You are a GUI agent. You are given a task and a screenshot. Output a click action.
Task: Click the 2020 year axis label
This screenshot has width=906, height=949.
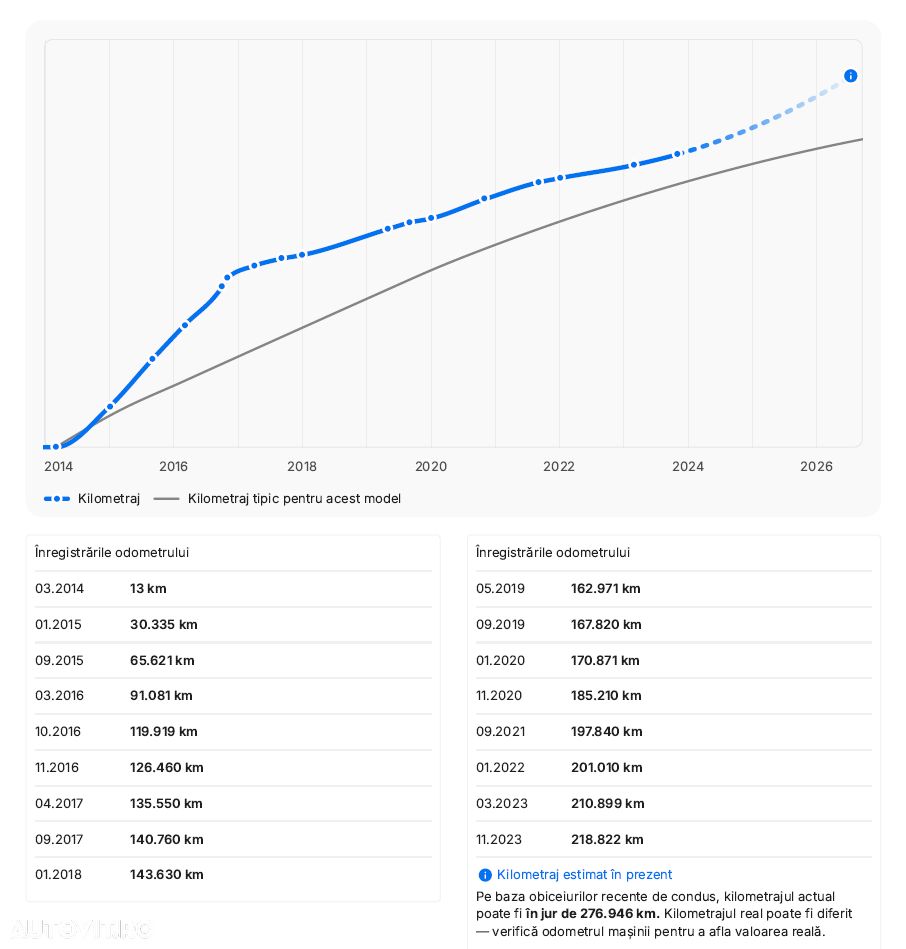(x=431, y=466)
